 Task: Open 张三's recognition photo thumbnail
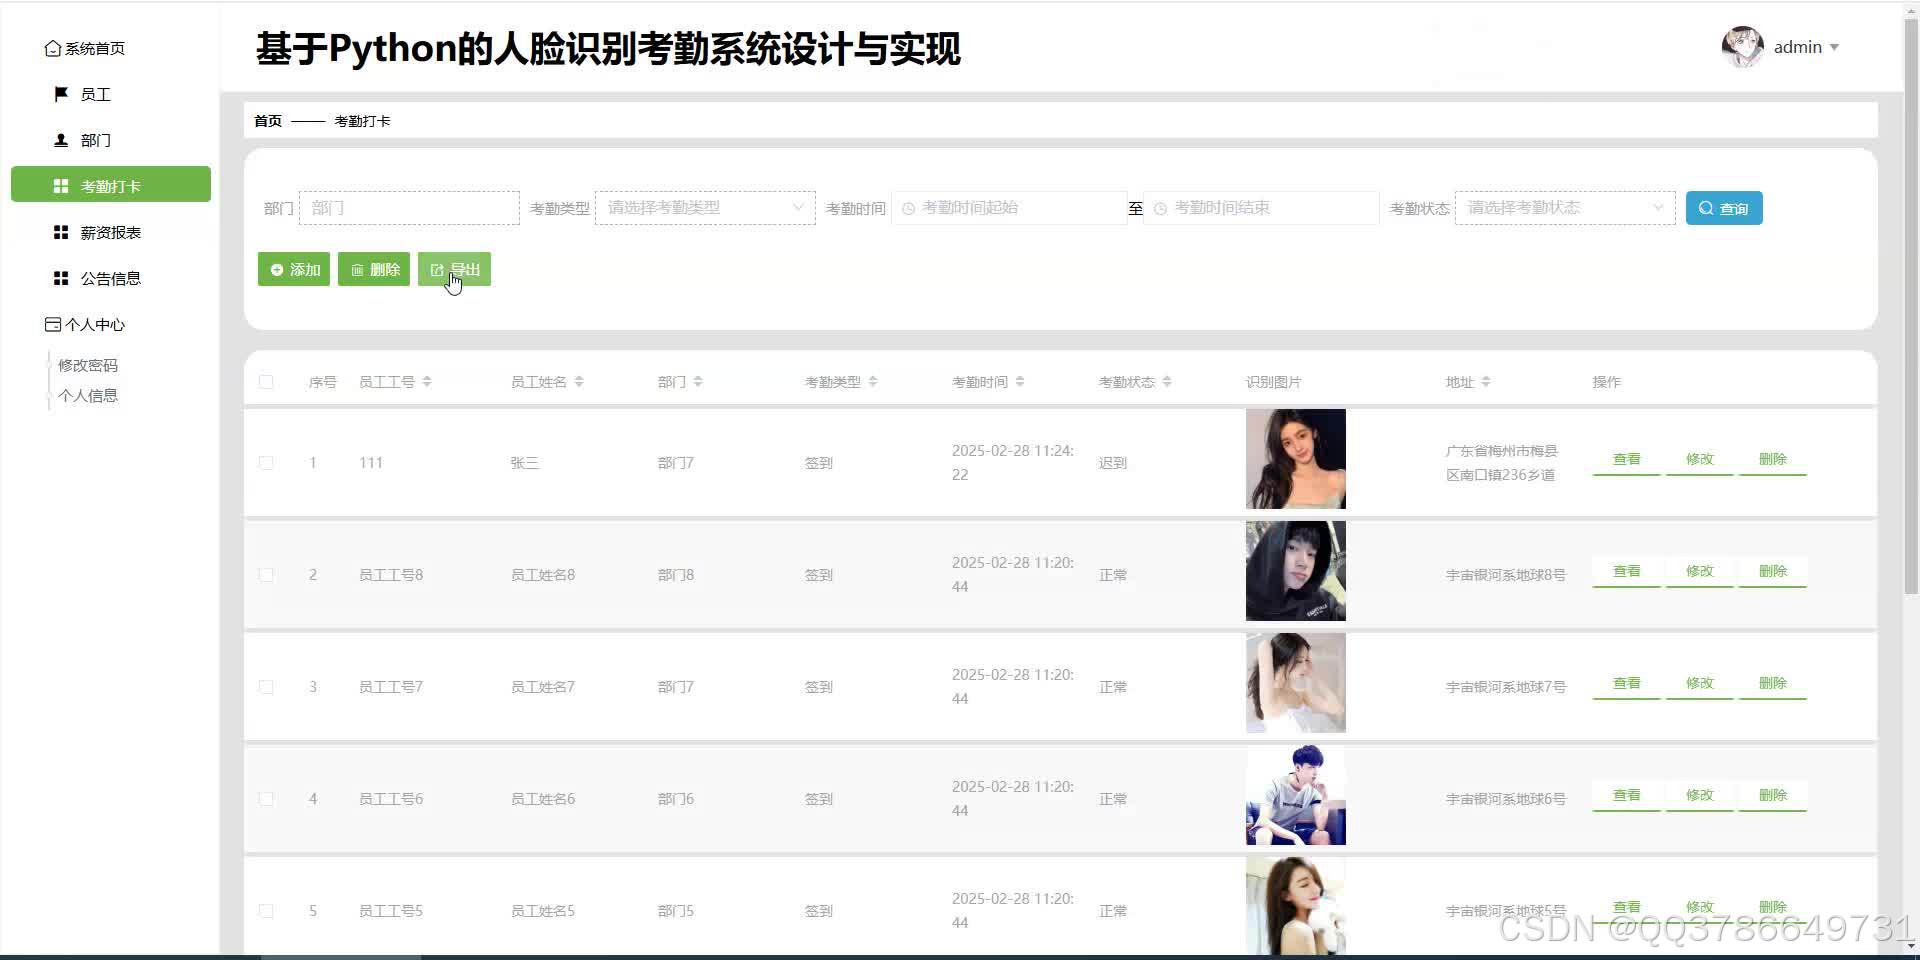click(x=1295, y=458)
